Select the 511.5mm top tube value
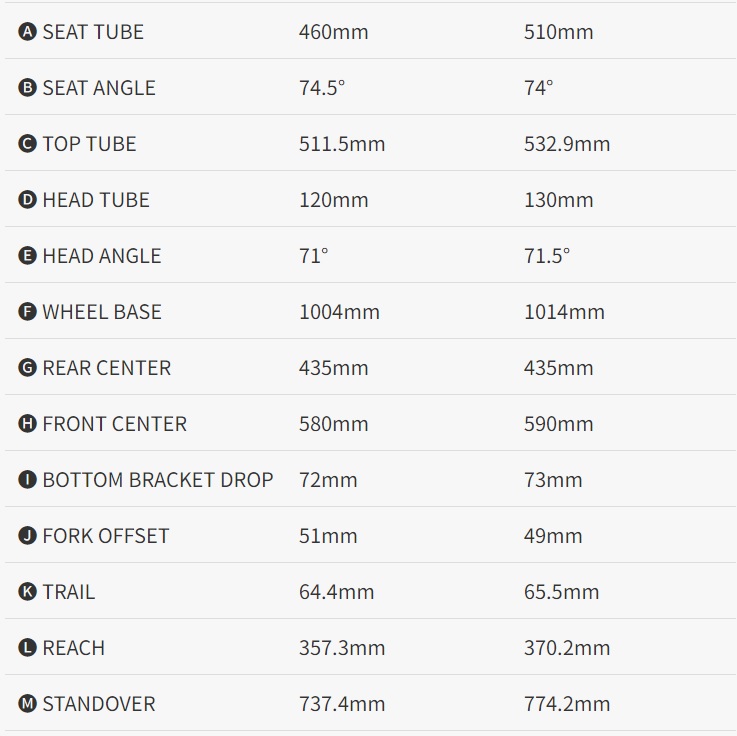Image resolution: width=737 pixels, height=736 pixels. coord(342,144)
